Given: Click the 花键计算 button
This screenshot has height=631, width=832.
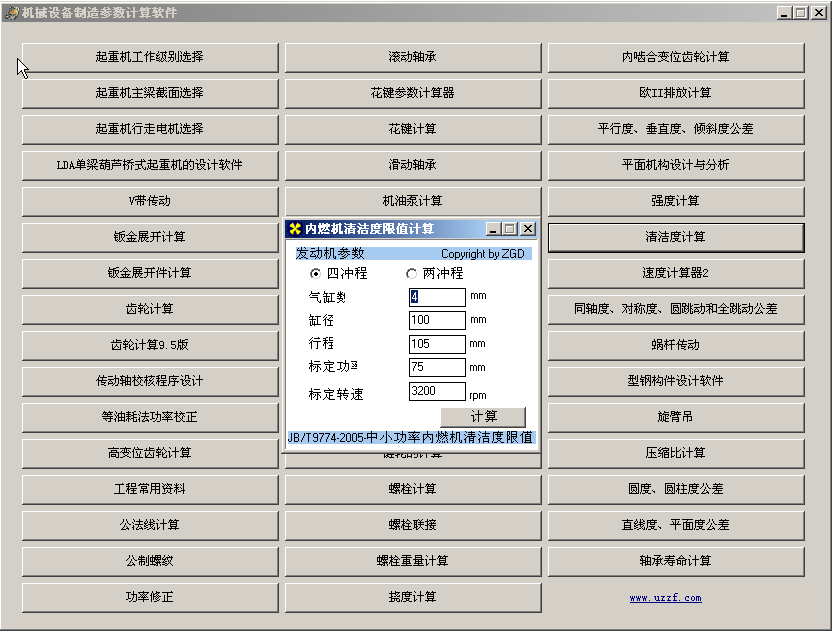Looking at the screenshot, I should point(413,129).
